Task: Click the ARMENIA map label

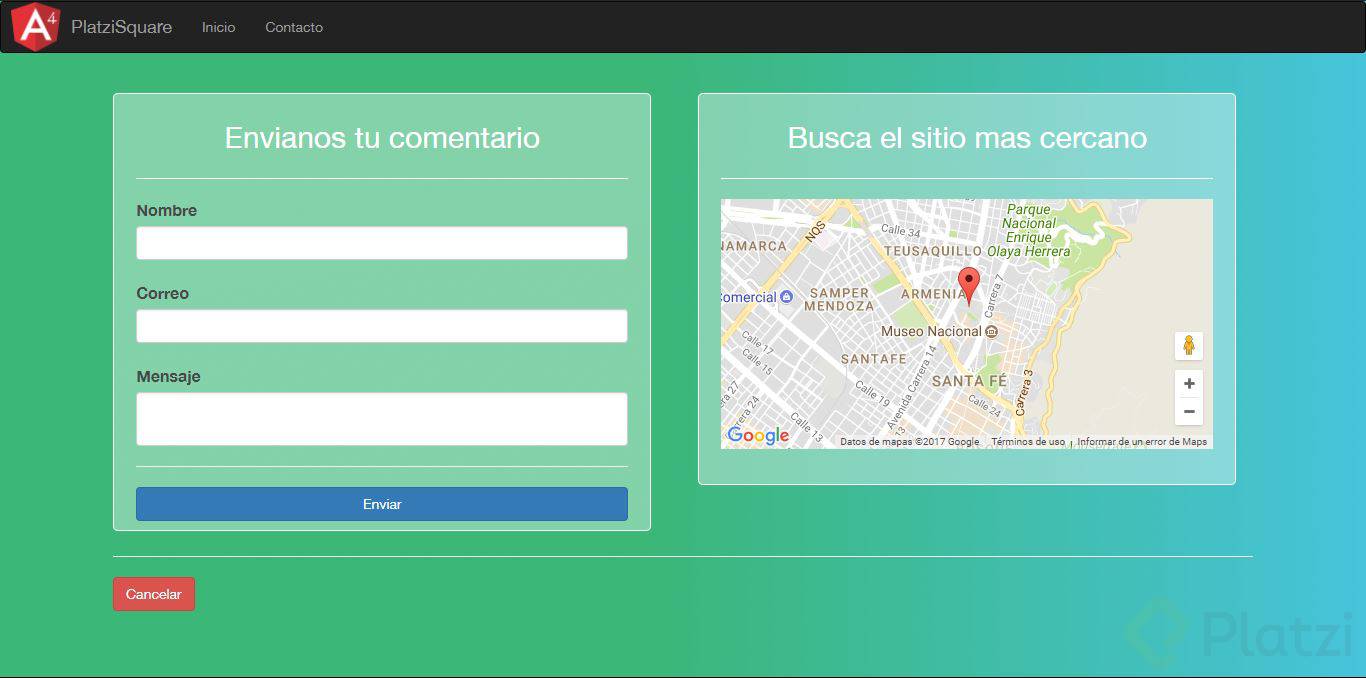Action: 933,294
